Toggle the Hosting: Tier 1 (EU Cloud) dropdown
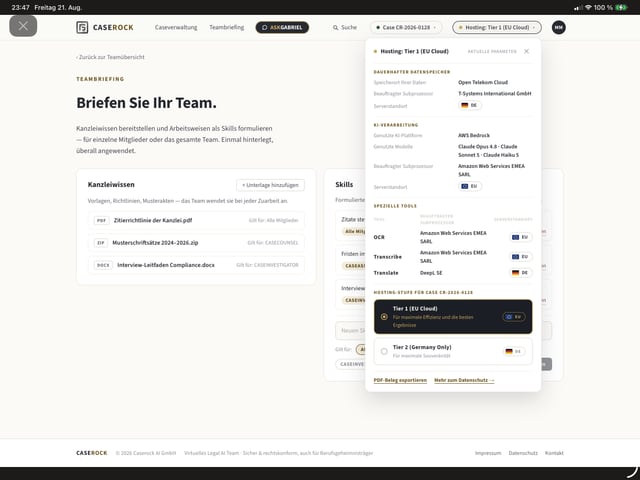 click(497, 27)
